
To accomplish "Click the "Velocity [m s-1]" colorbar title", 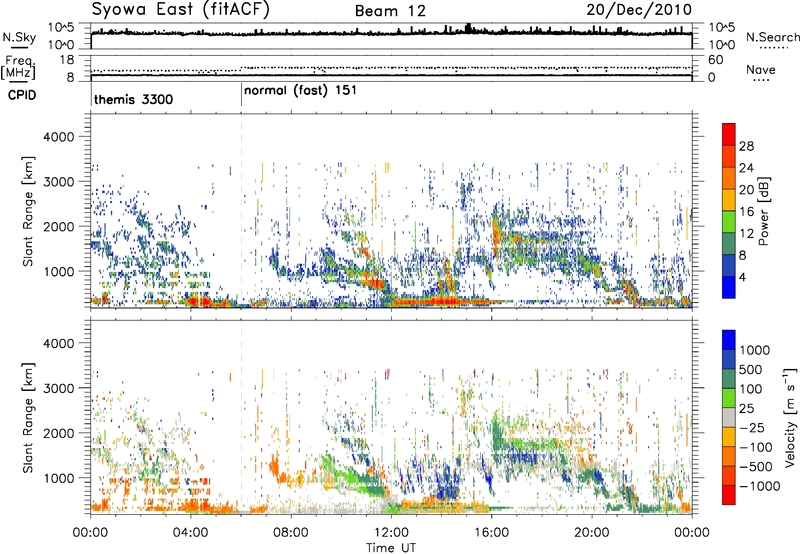I will pos(790,417).
